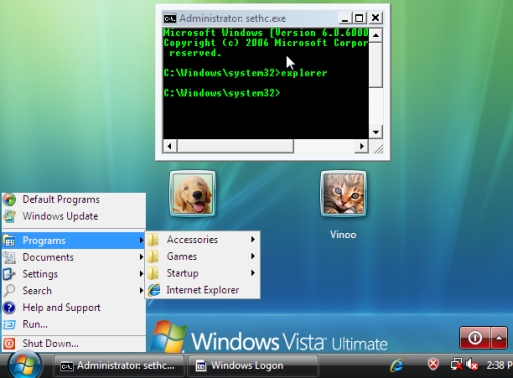
Task: Select the Programs menu entry
Action: pos(73,240)
